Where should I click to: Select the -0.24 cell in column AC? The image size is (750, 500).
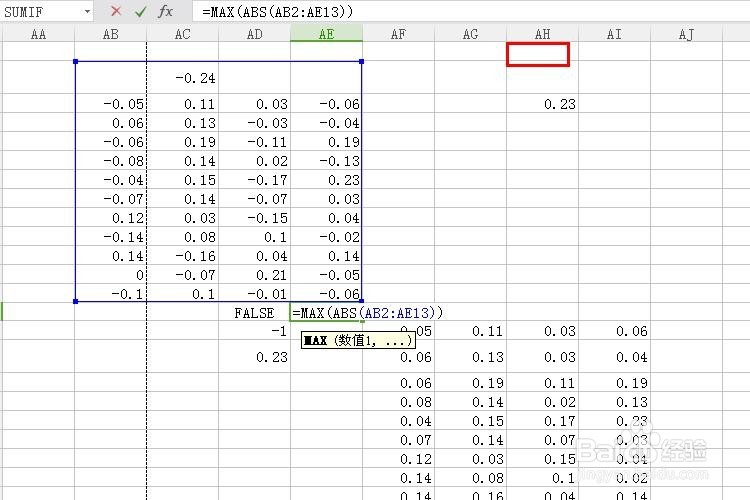click(x=183, y=78)
